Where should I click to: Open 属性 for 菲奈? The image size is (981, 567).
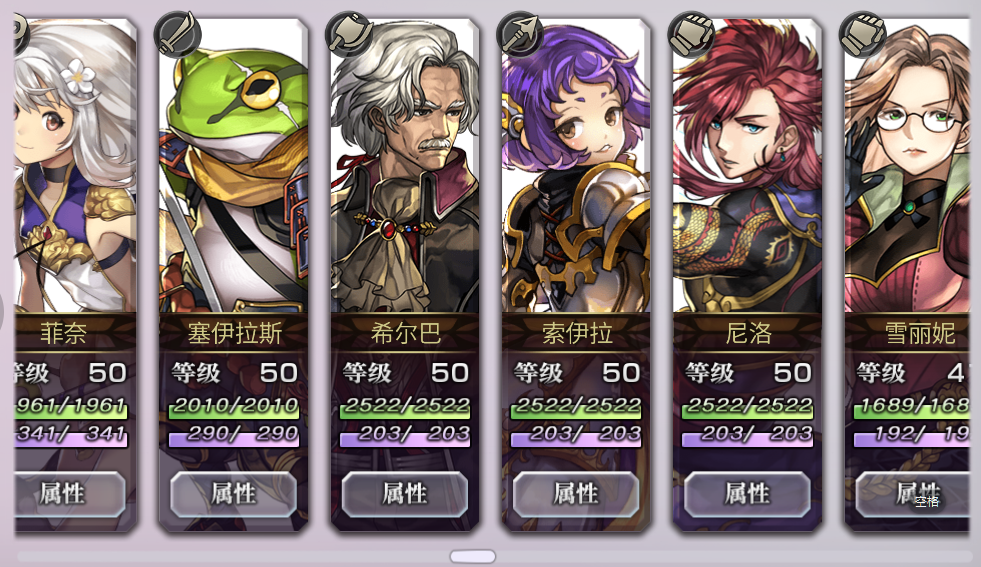[x=69, y=494]
